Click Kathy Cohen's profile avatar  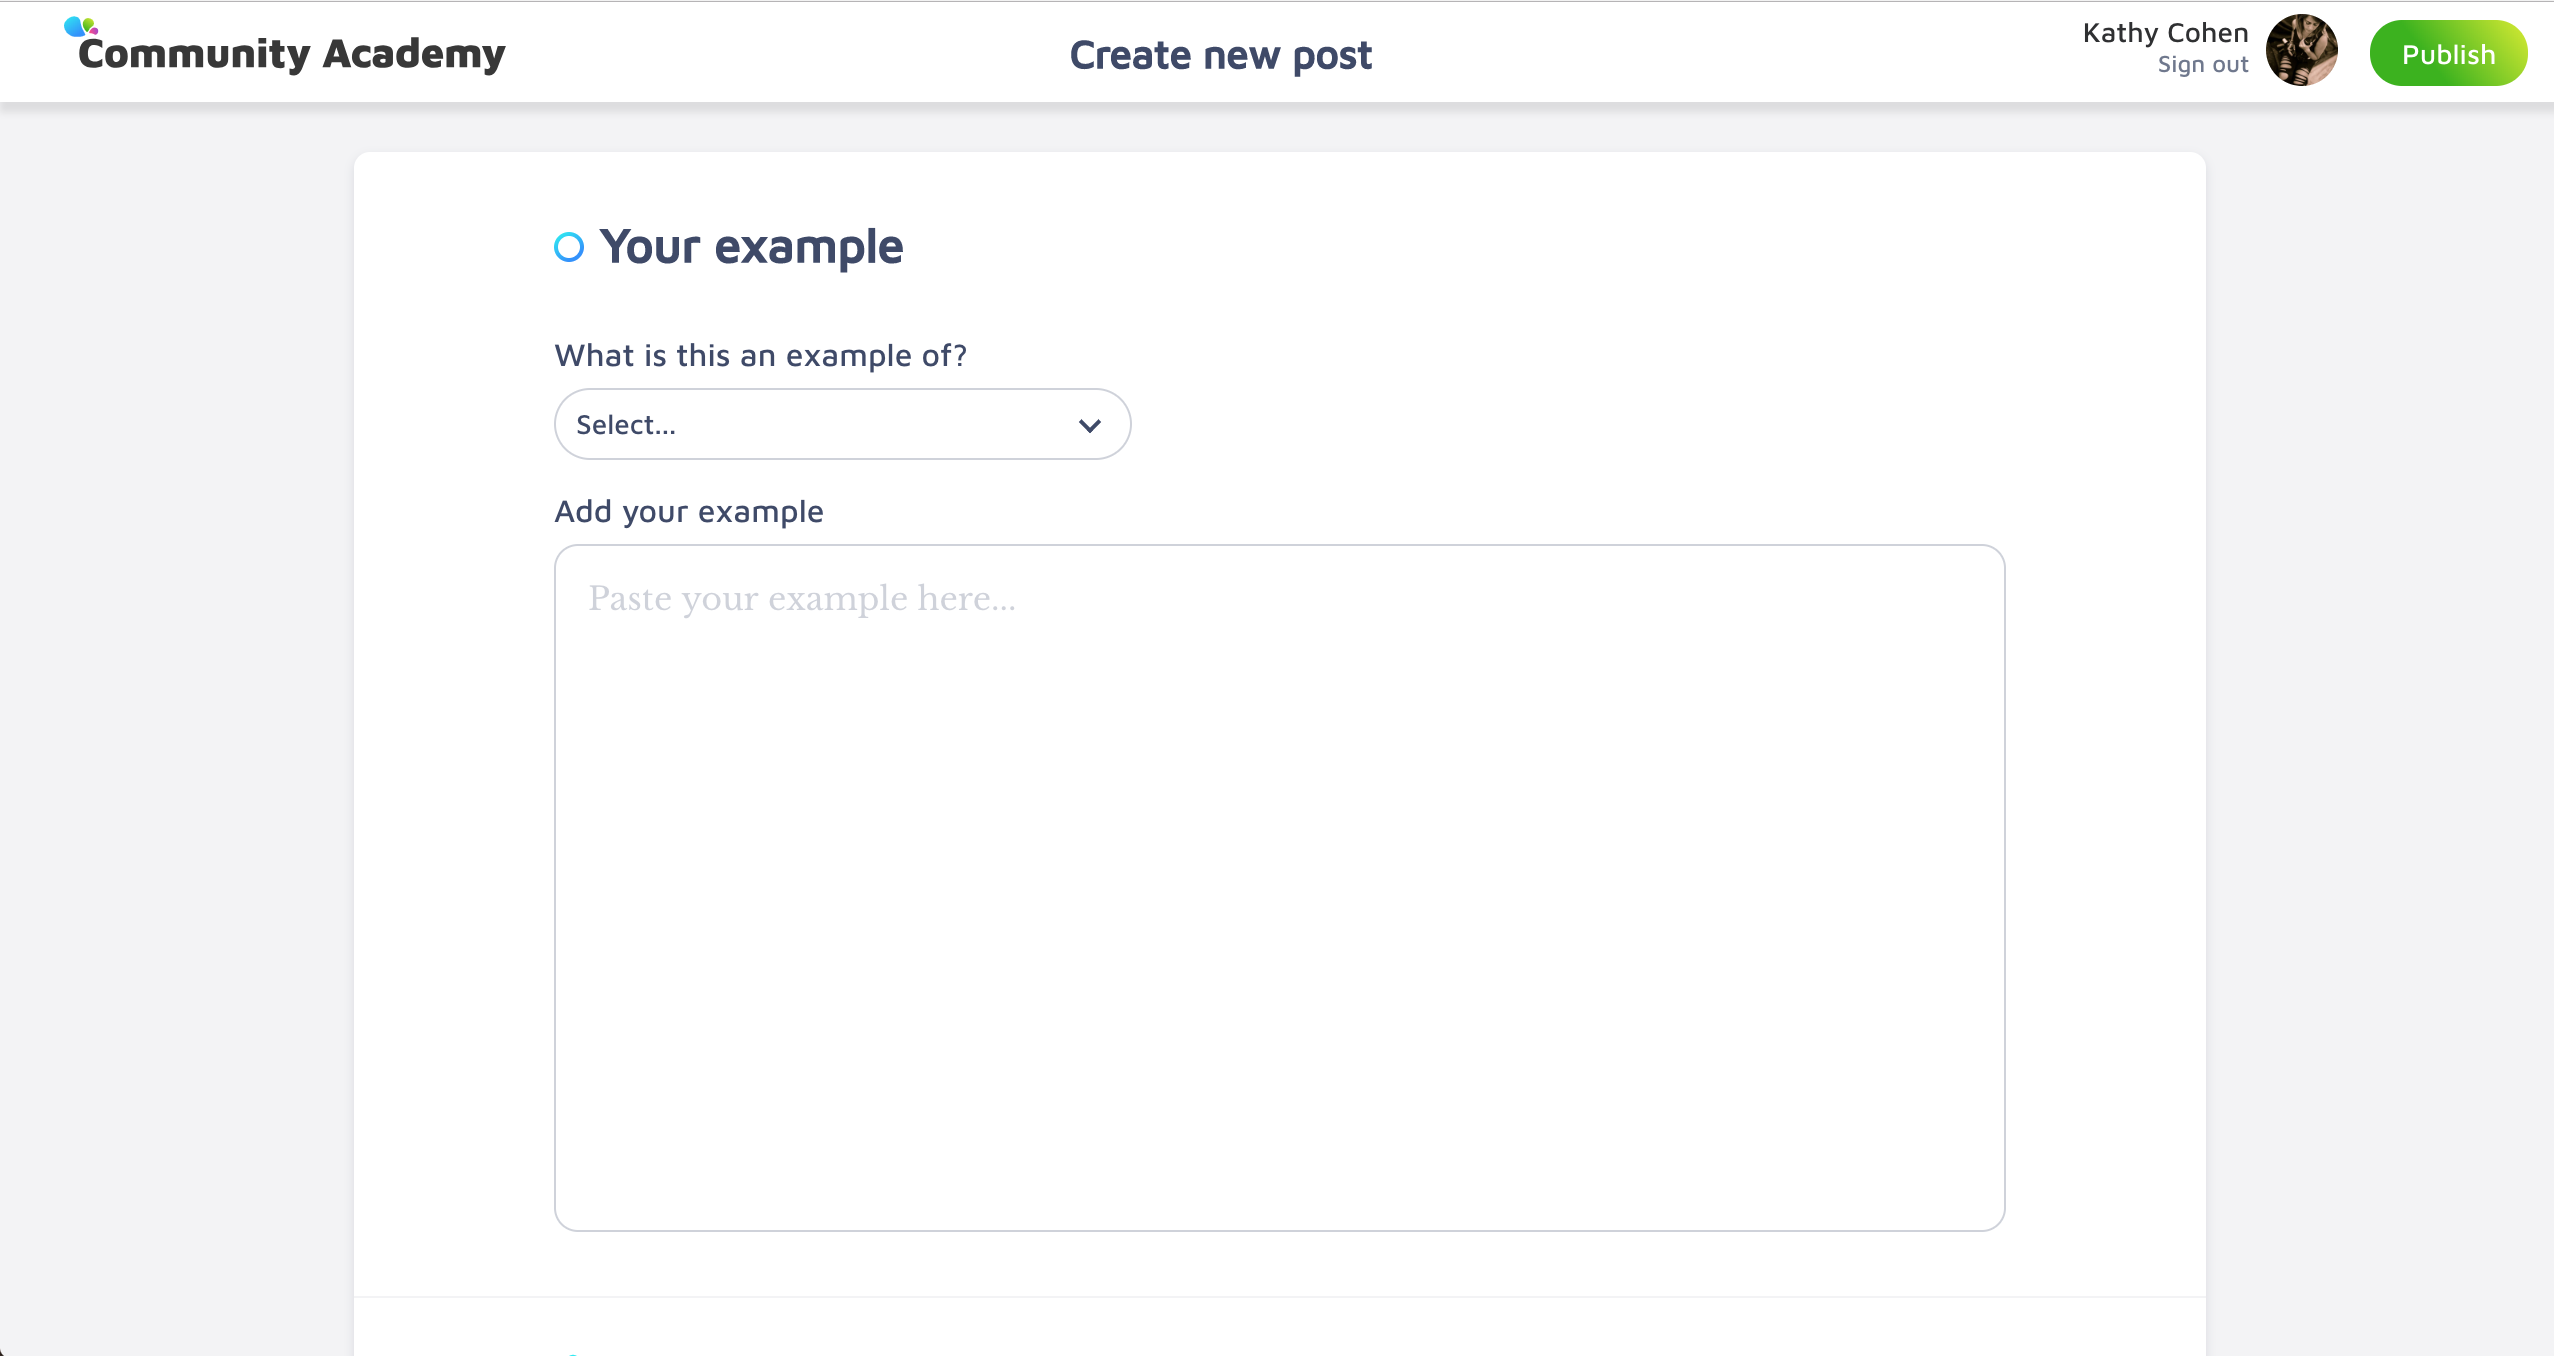point(2301,51)
